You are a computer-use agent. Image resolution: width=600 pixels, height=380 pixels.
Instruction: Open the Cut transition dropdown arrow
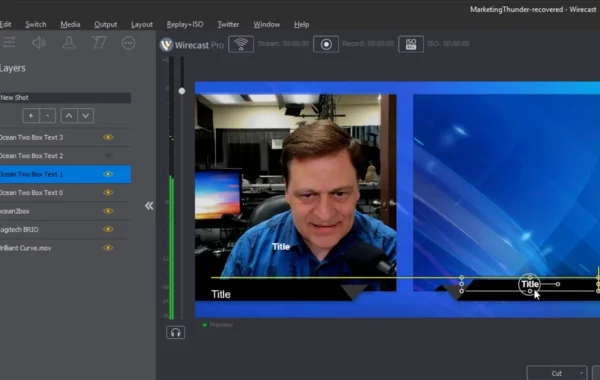pyautogui.click(x=582, y=373)
